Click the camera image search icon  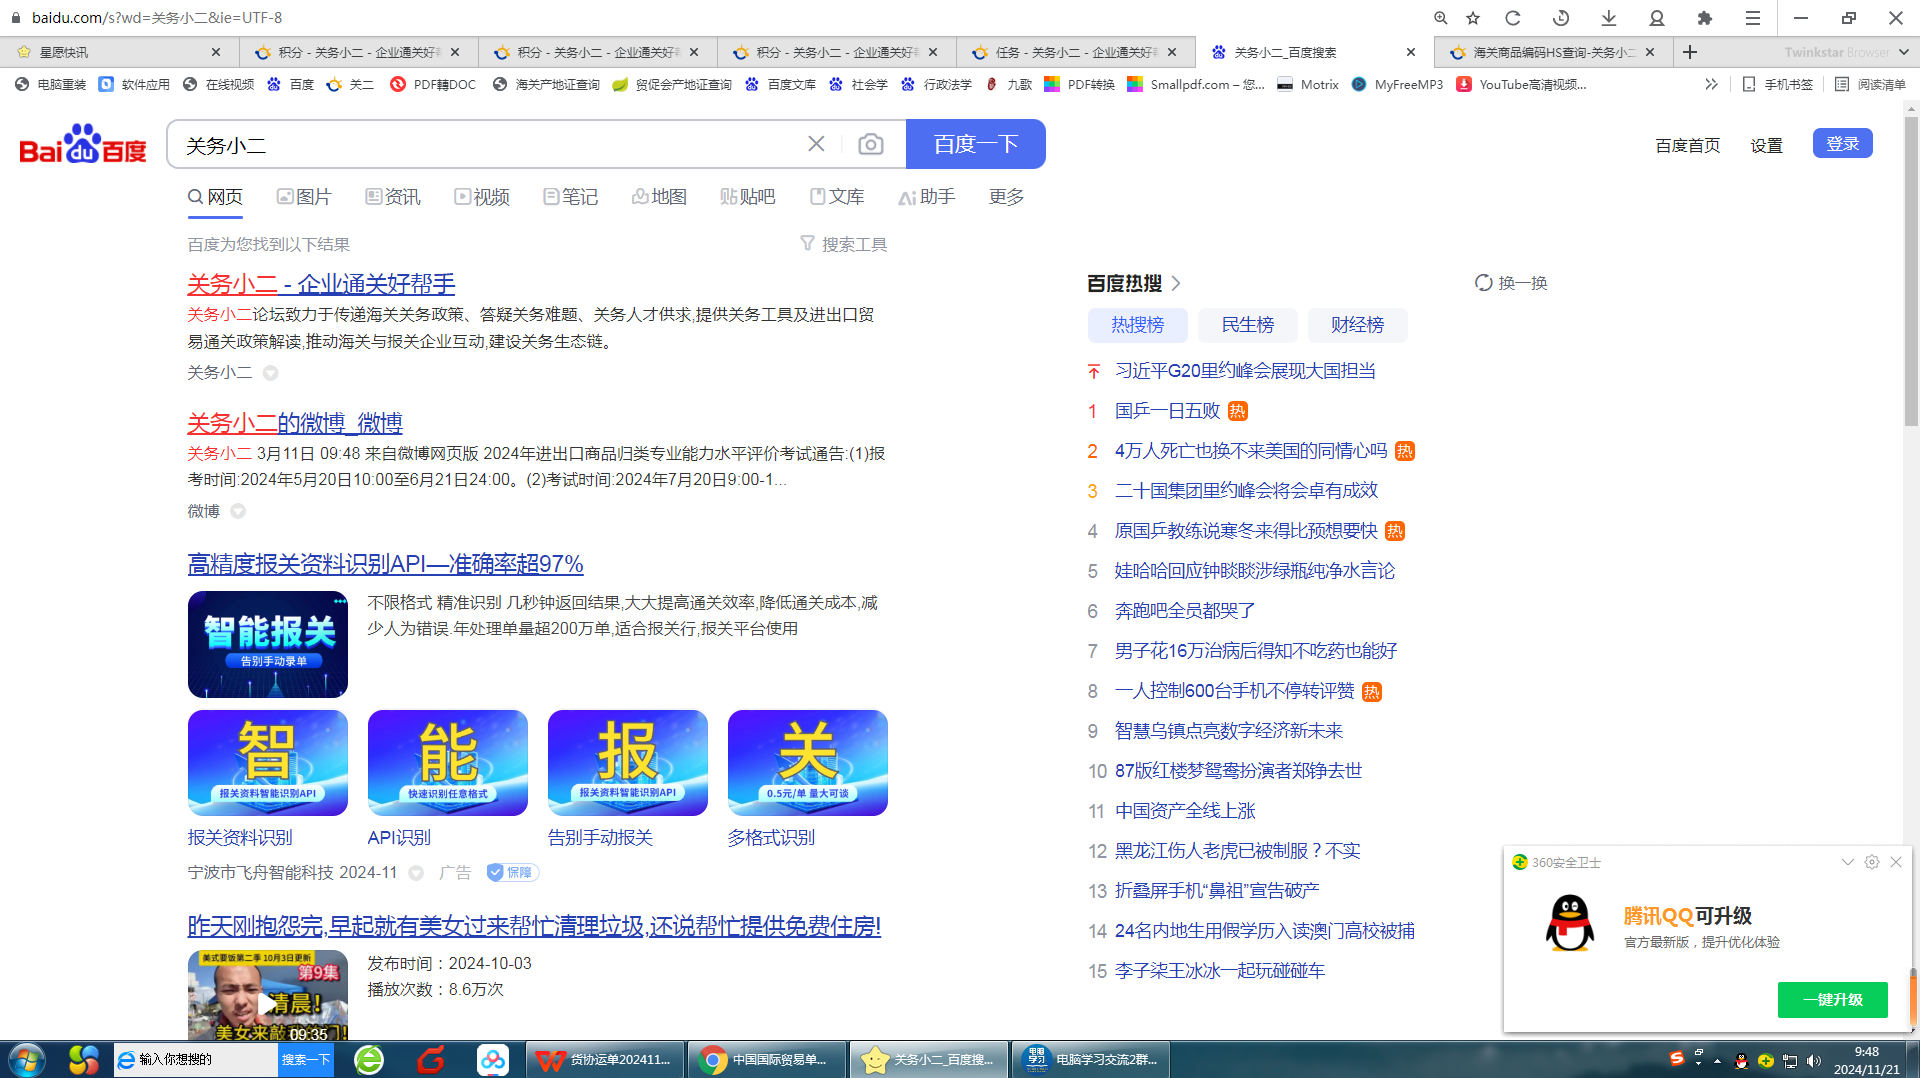point(870,145)
